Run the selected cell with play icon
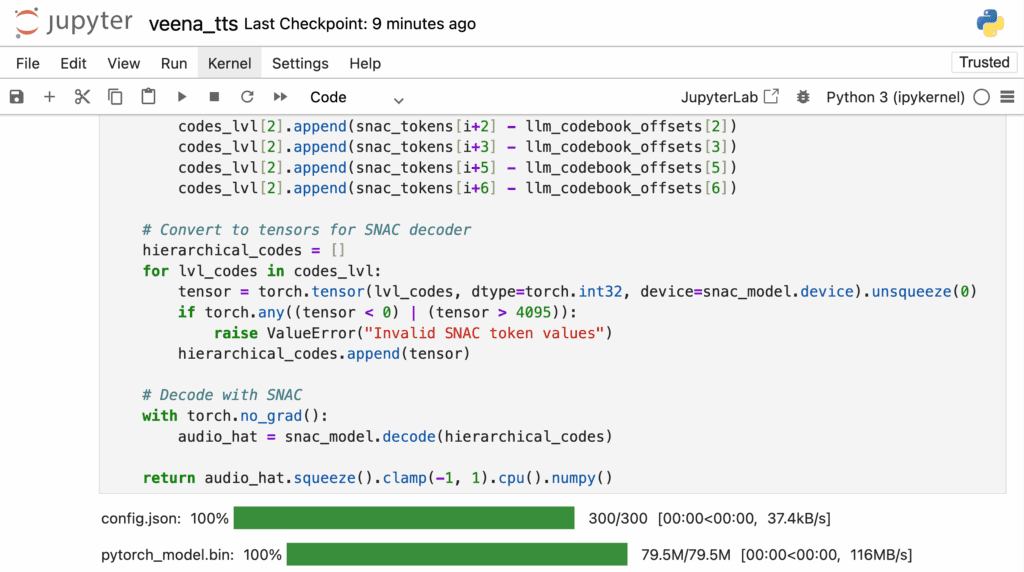This screenshot has width=1024, height=572. pyautogui.click(x=181, y=97)
